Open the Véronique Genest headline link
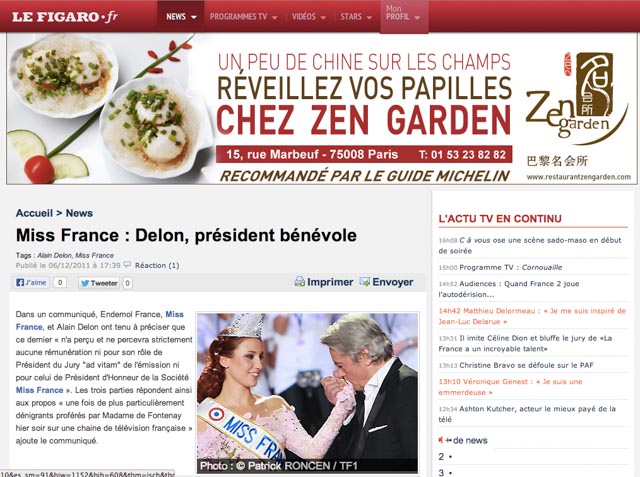The width and height of the screenshot is (640, 477). pyautogui.click(x=510, y=387)
